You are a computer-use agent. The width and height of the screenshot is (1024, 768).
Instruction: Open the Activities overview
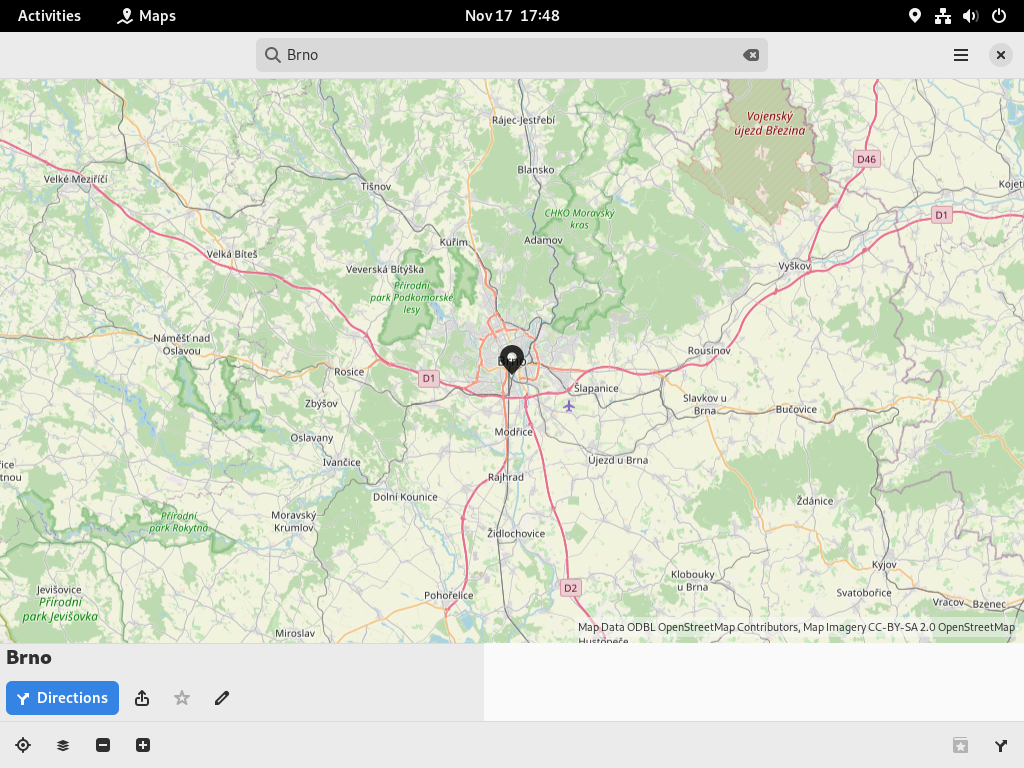click(49, 16)
